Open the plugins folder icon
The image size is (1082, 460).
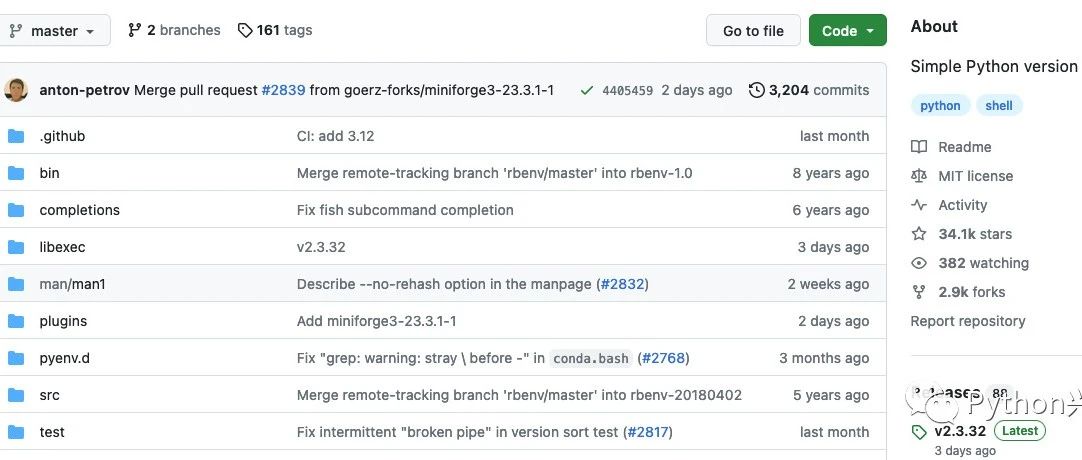pos(16,321)
